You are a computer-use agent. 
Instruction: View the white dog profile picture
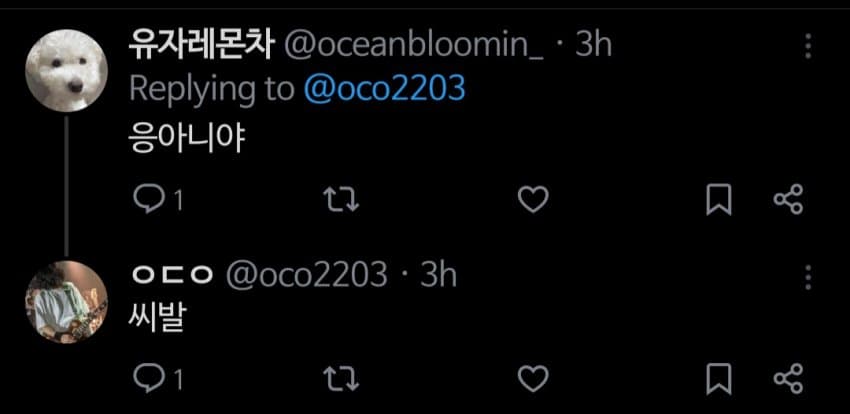pyautogui.click(x=66, y=69)
